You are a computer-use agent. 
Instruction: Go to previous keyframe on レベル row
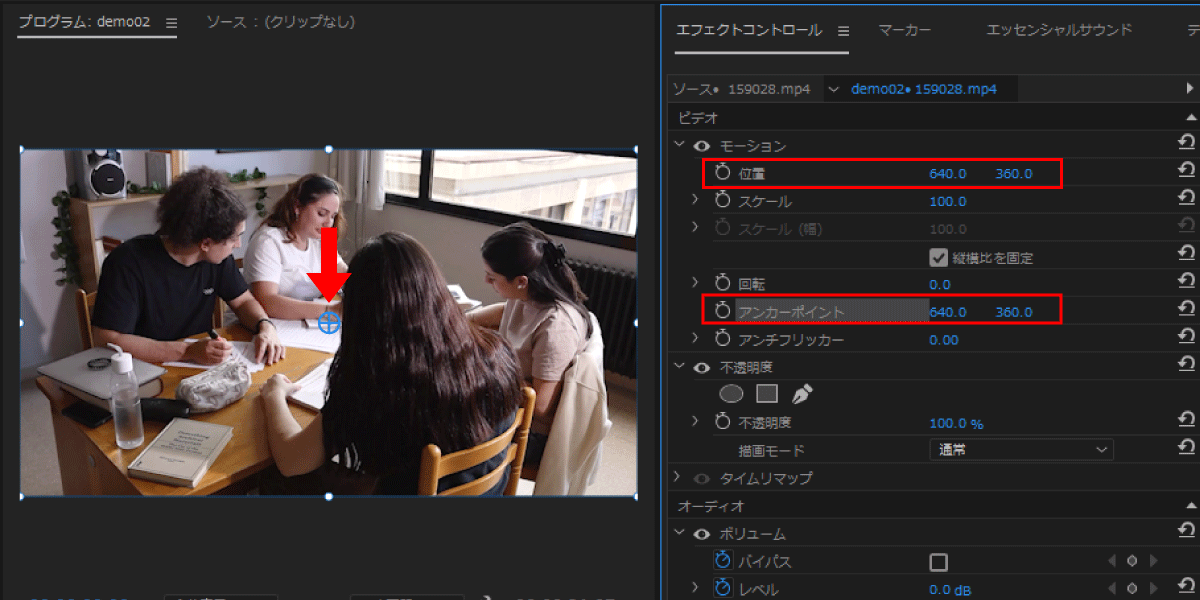[x=1112, y=588]
